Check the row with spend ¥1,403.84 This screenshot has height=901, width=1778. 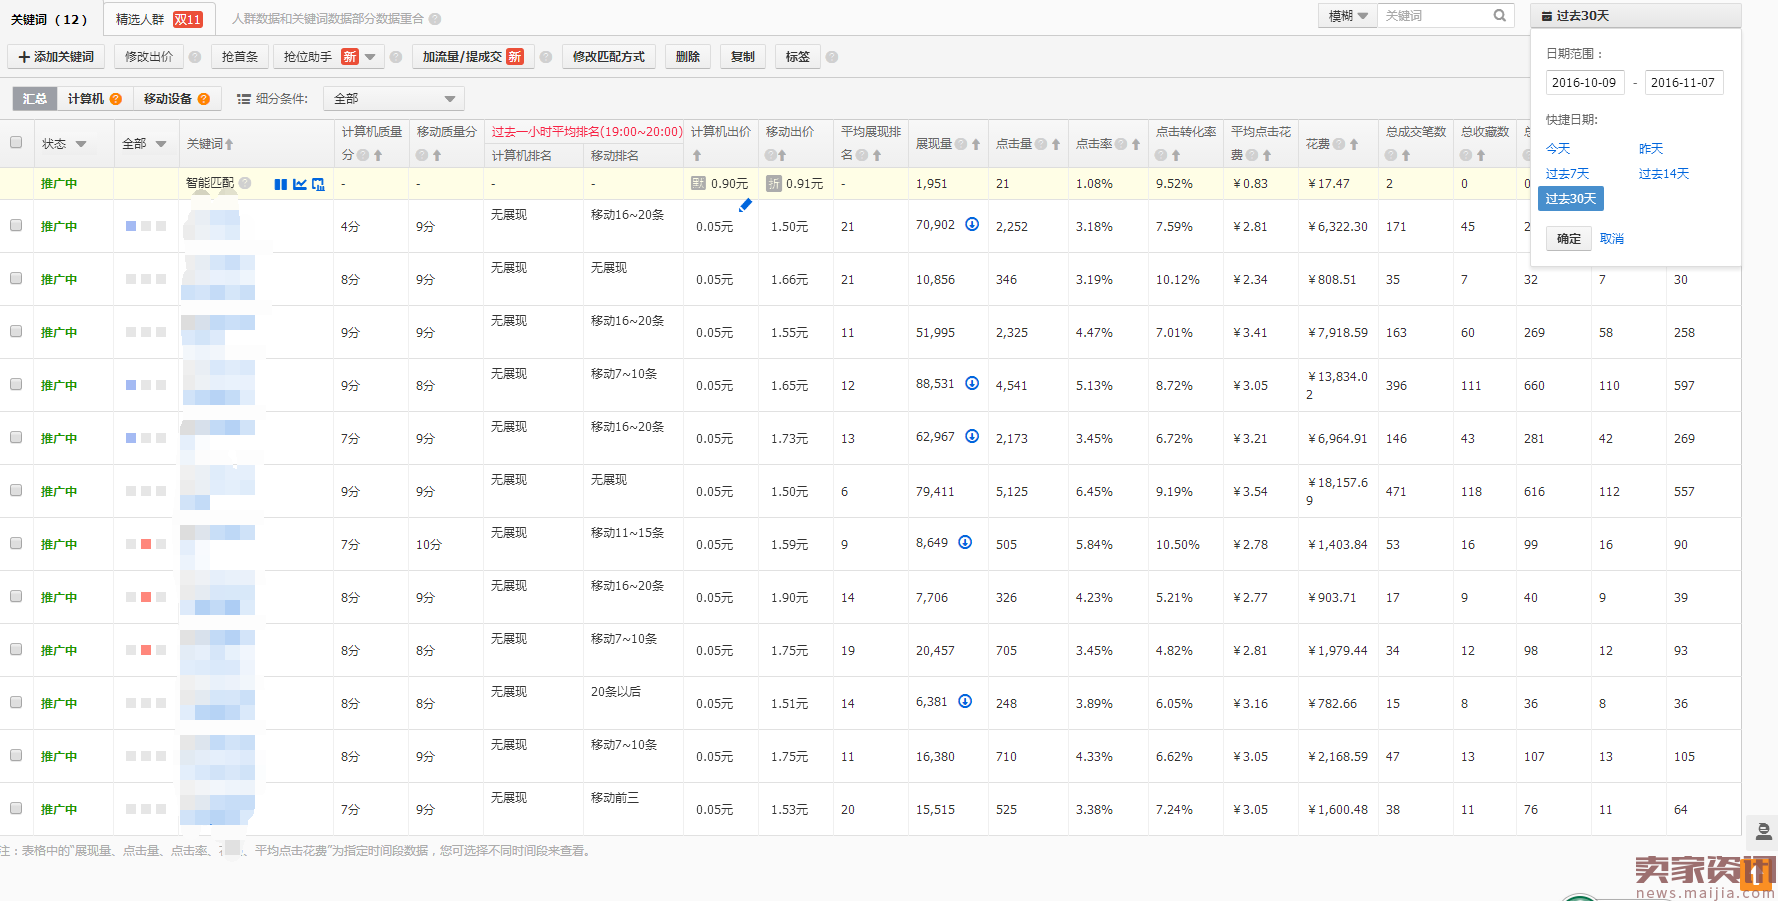(x=16, y=543)
